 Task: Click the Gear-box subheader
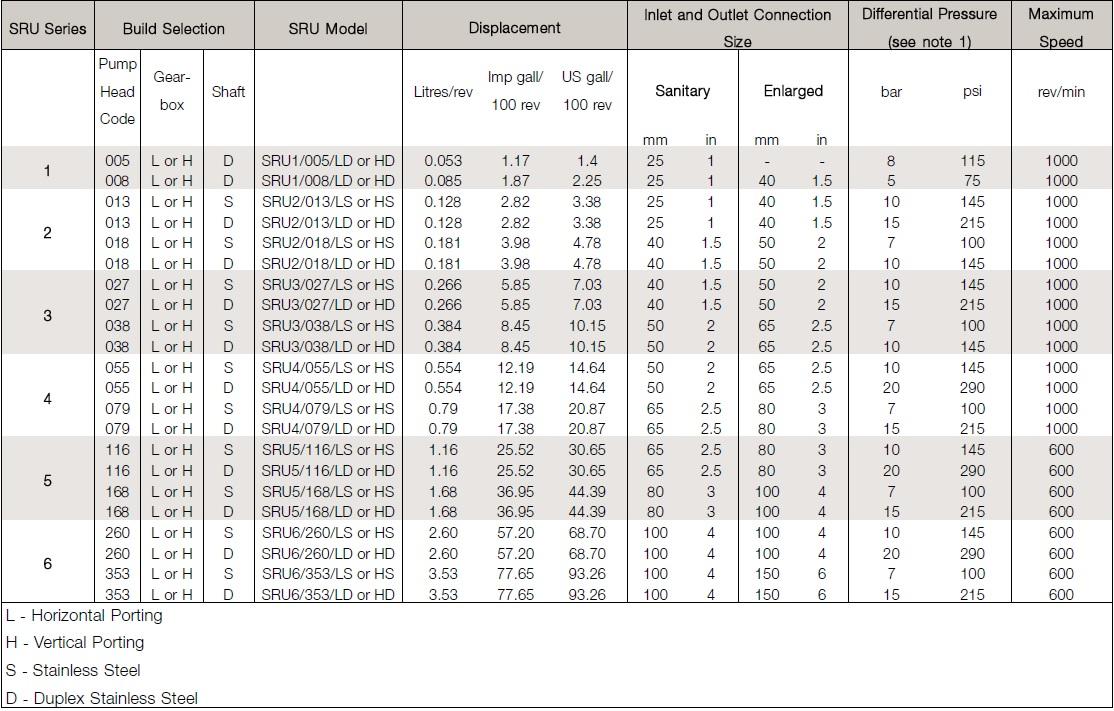(x=172, y=91)
